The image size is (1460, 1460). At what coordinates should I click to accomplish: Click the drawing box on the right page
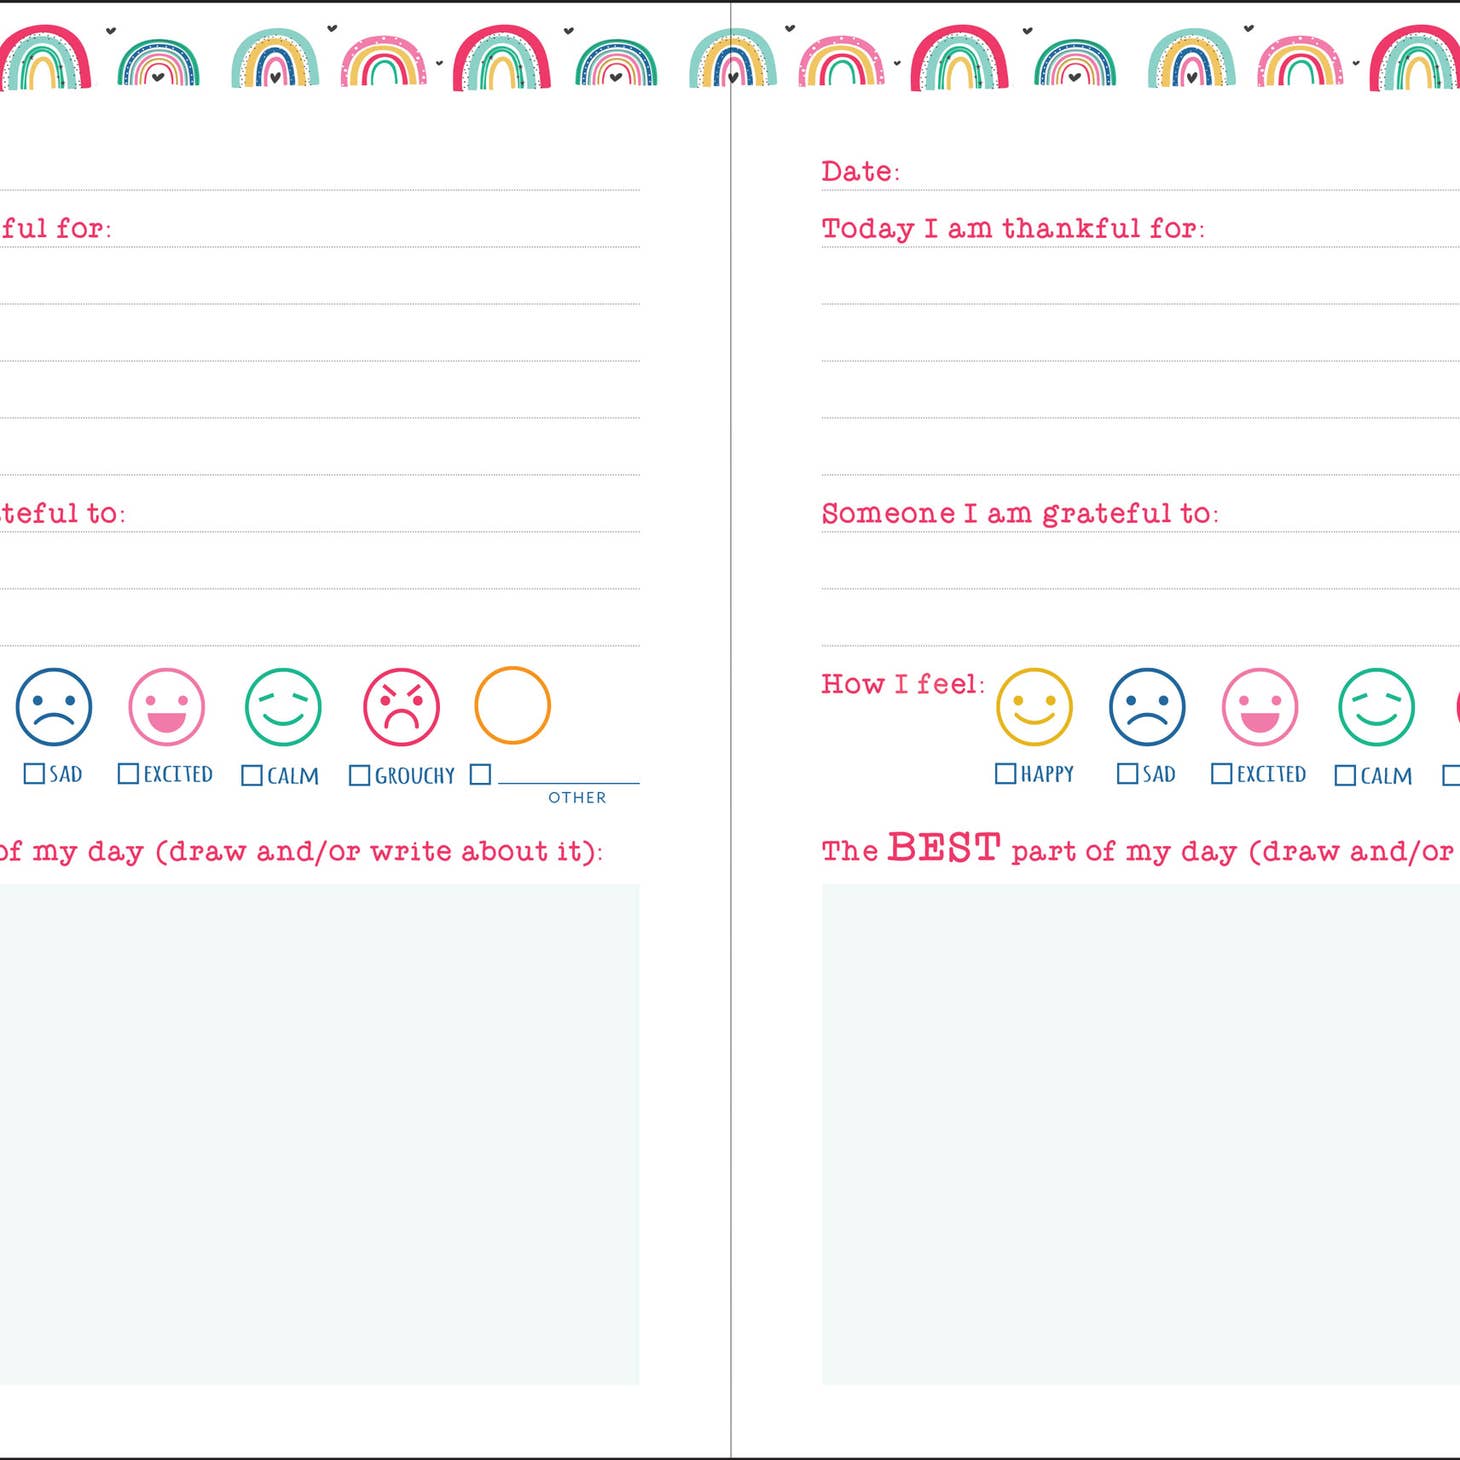[x=1141, y=1134]
